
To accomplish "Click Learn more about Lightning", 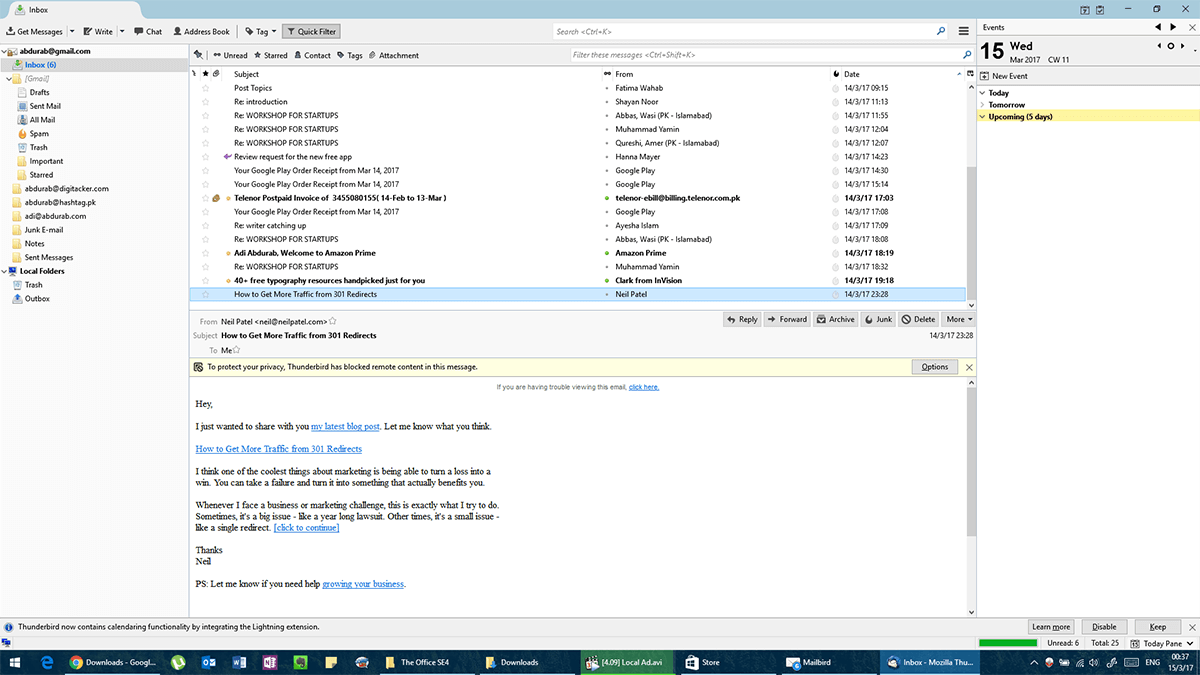I will click(x=1051, y=627).
